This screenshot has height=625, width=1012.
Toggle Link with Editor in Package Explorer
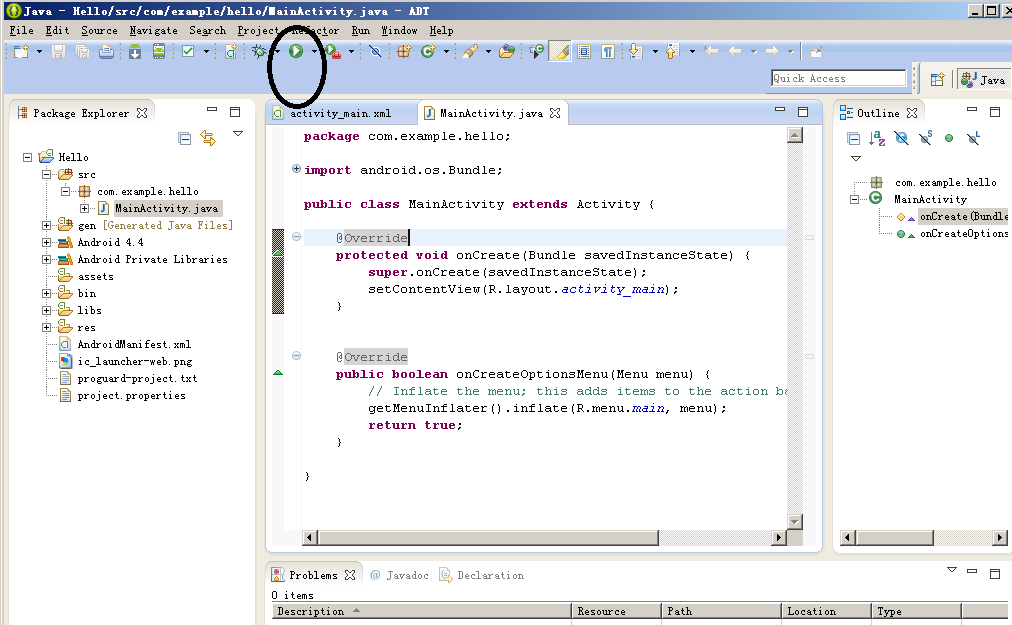(208, 139)
